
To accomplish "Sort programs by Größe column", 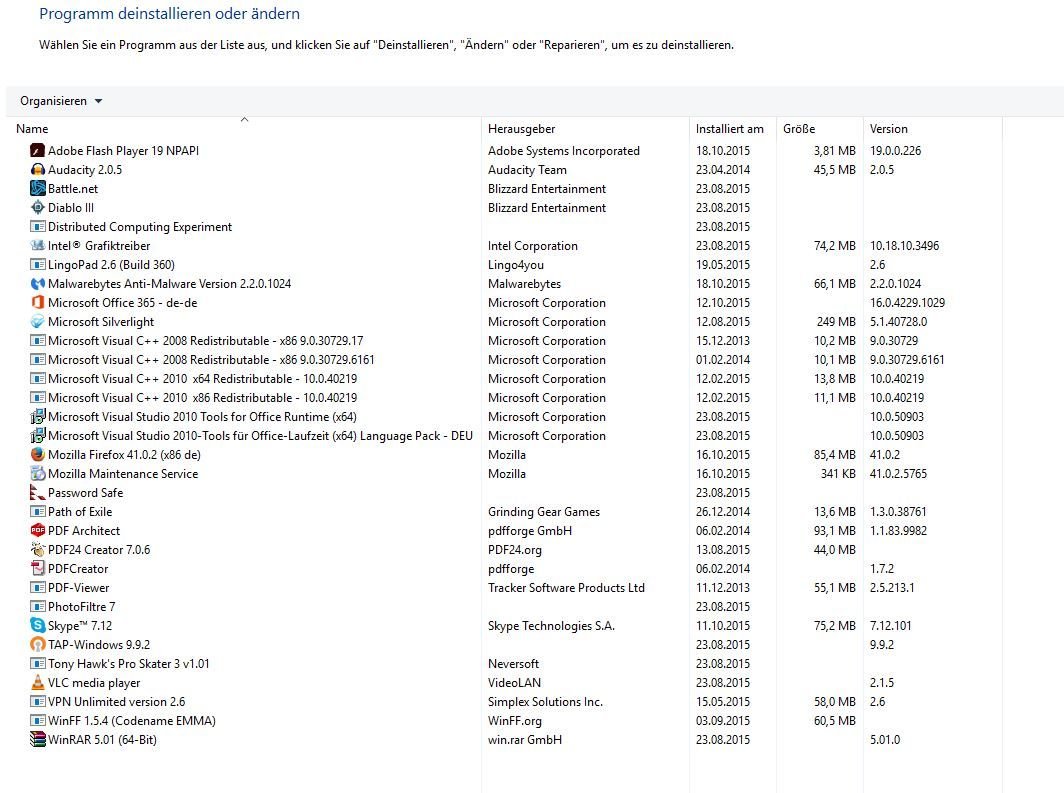I will click(799, 129).
